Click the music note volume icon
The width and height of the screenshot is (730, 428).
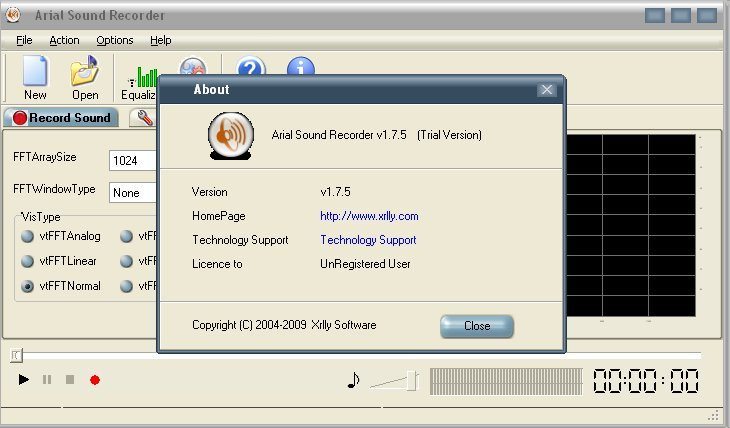click(x=353, y=380)
